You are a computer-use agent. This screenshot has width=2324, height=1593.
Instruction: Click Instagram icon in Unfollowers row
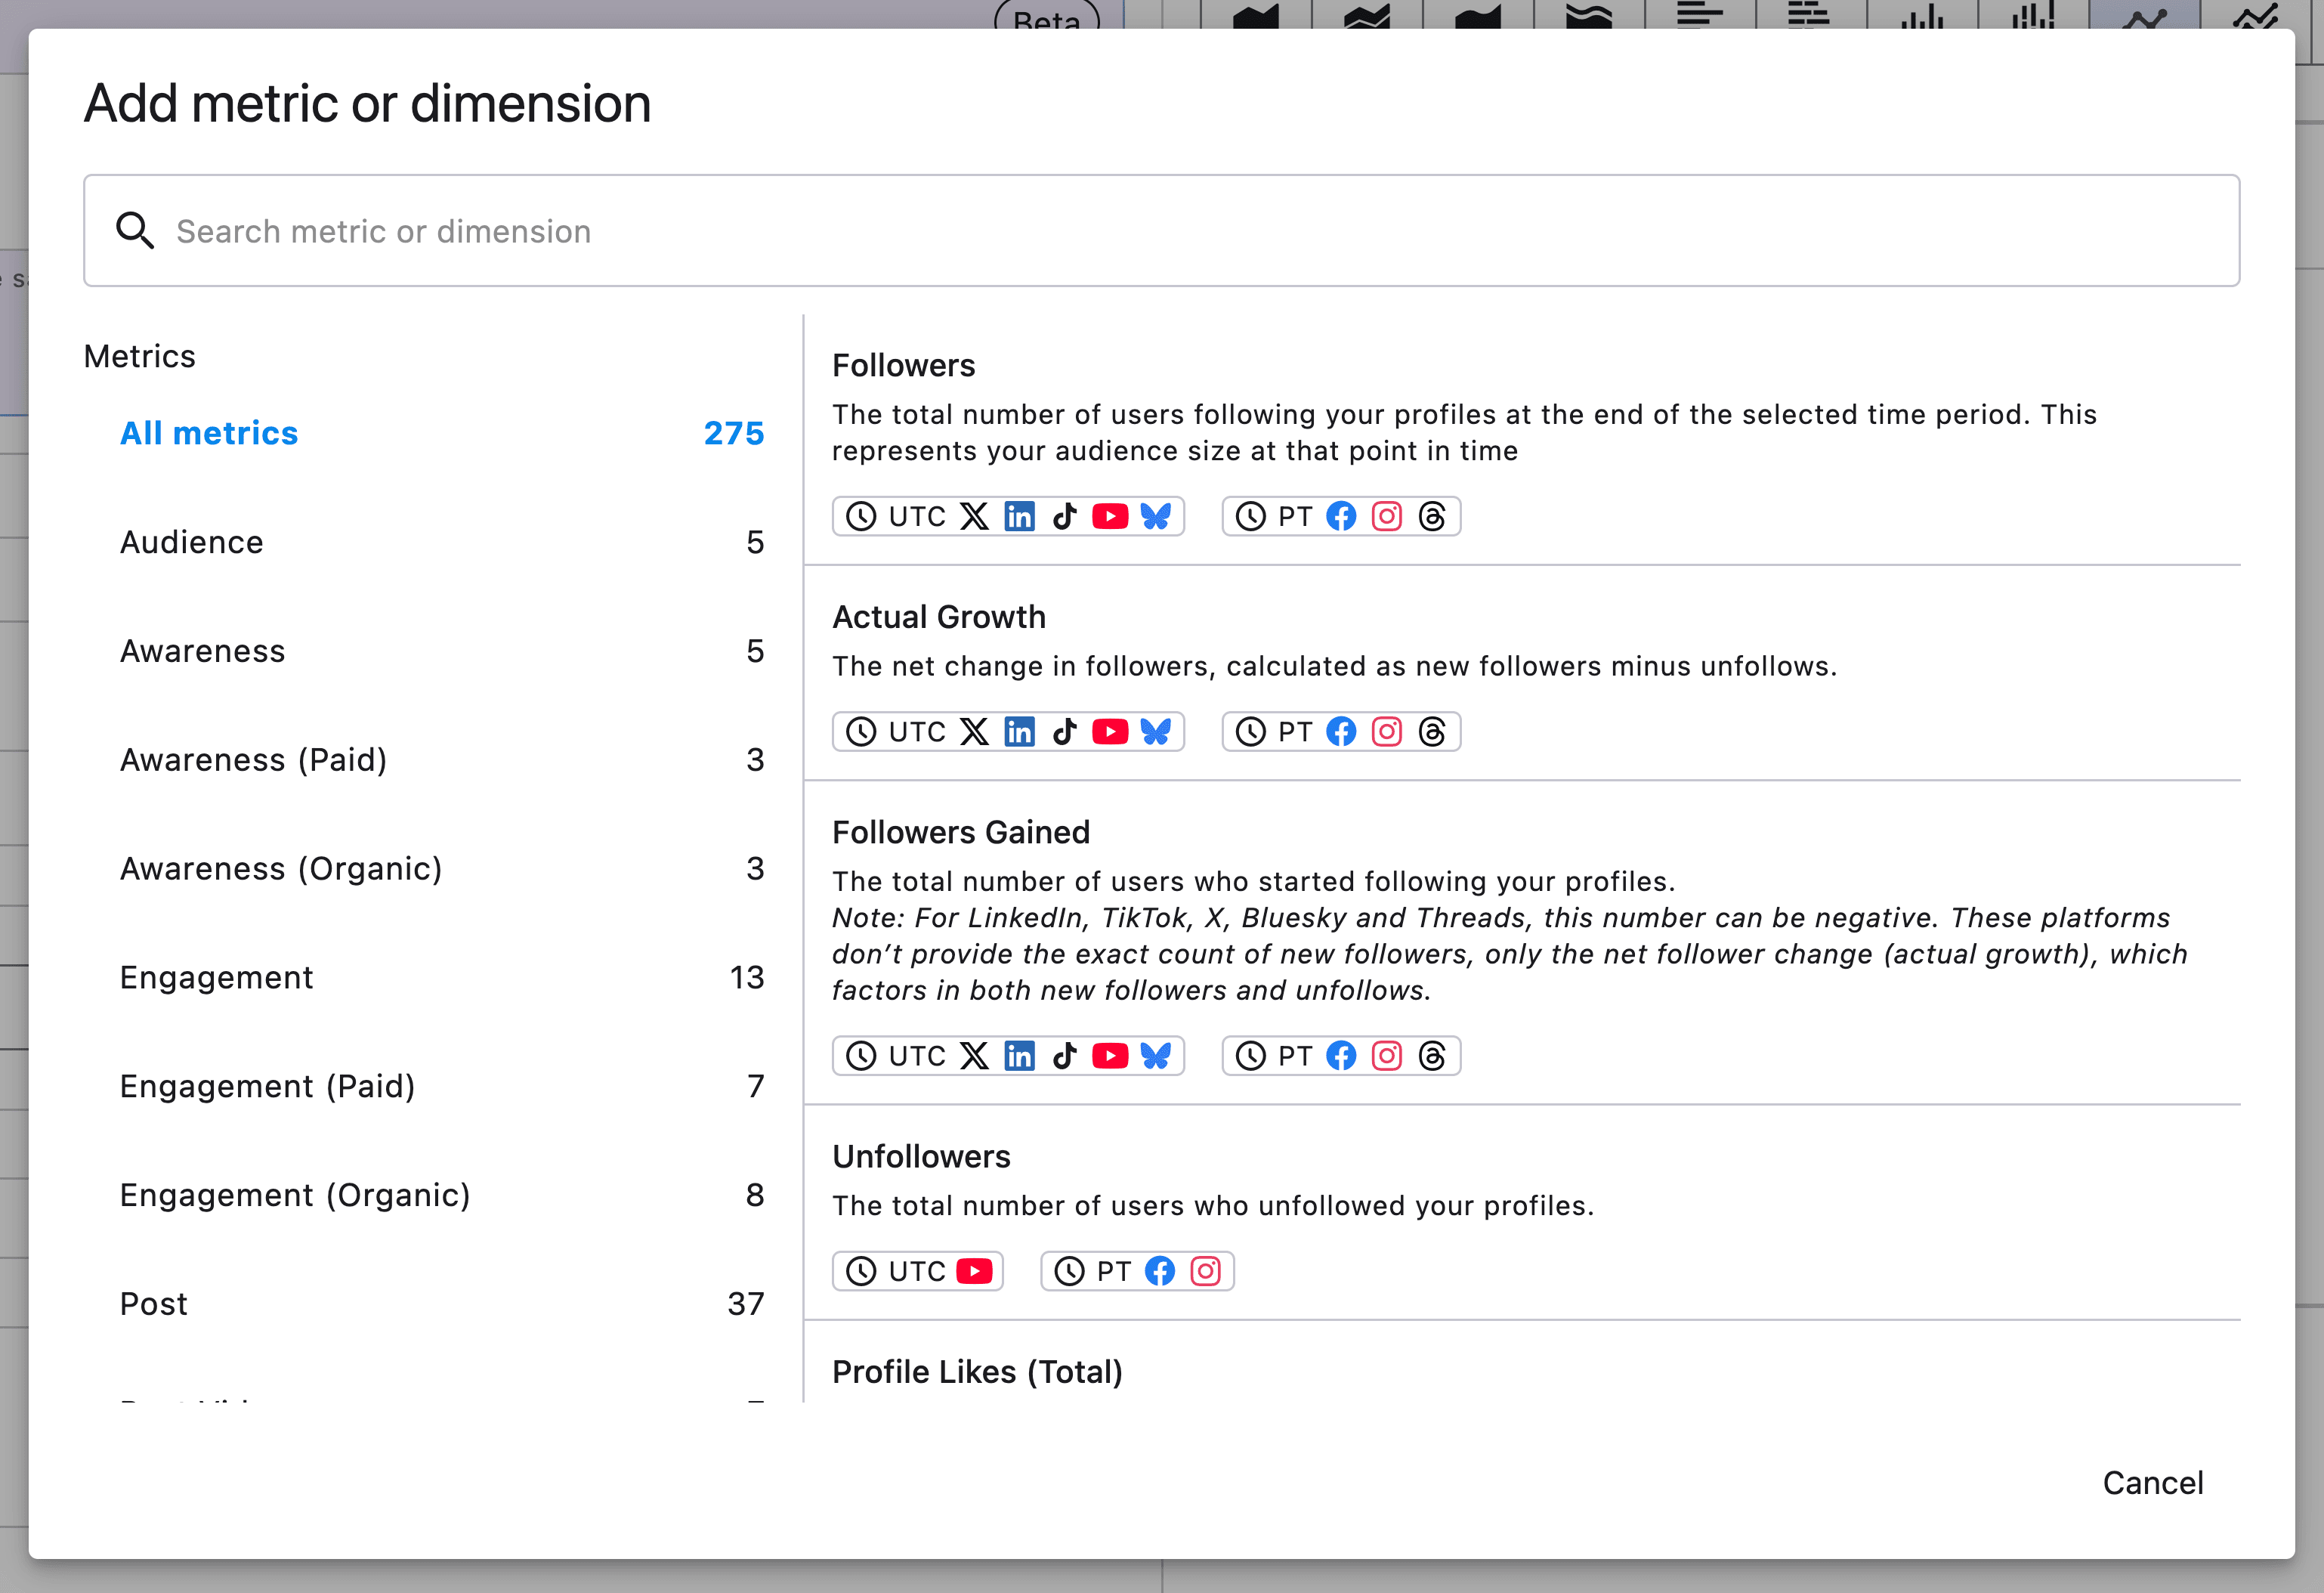tap(1206, 1271)
